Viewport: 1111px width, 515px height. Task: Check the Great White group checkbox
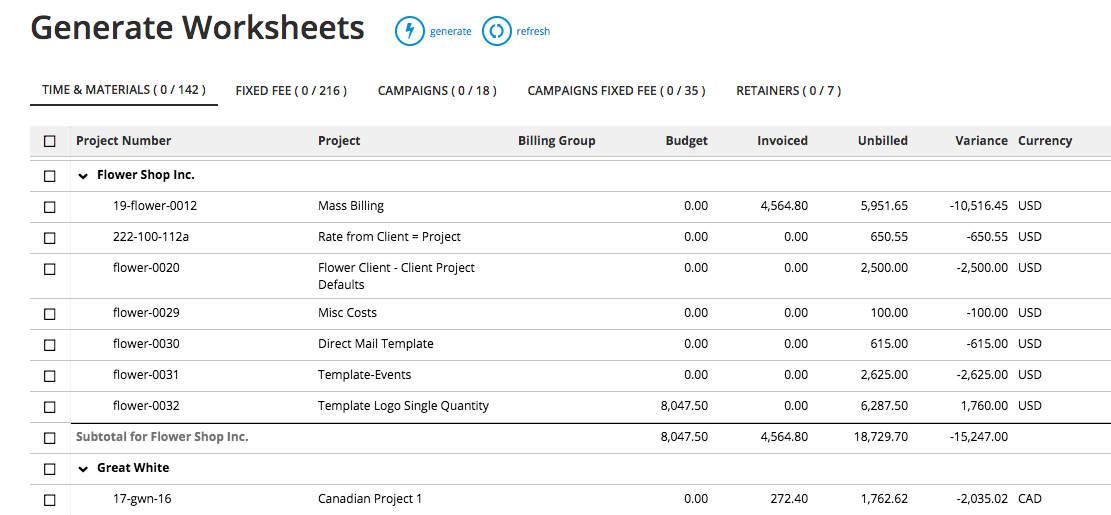tap(50, 469)
